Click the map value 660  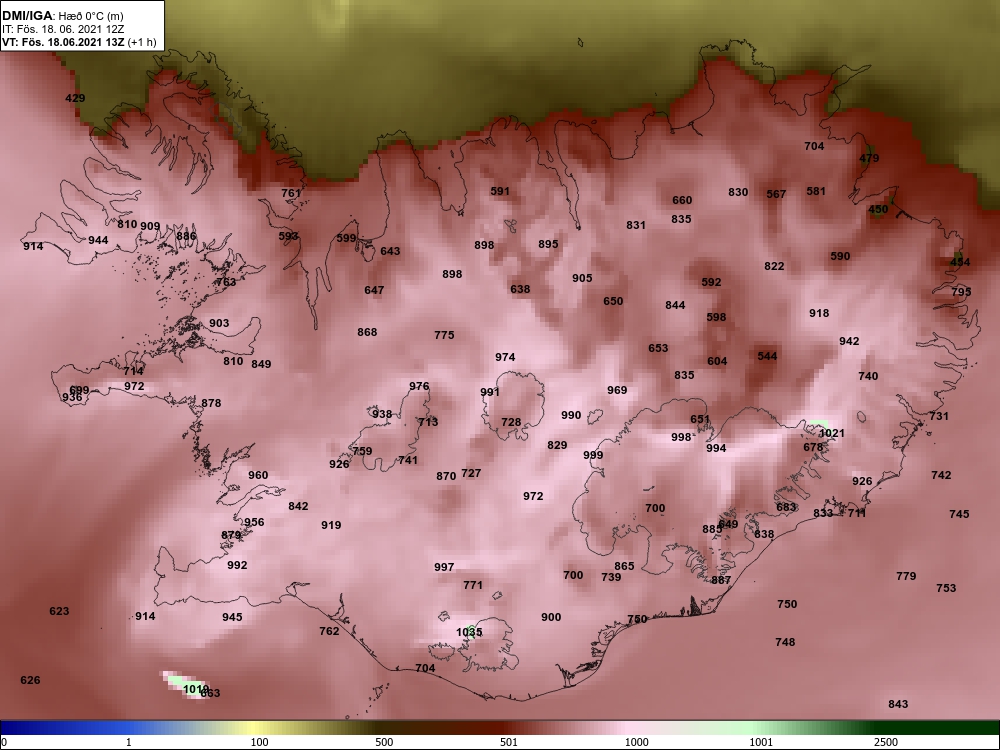coord(682,200)
